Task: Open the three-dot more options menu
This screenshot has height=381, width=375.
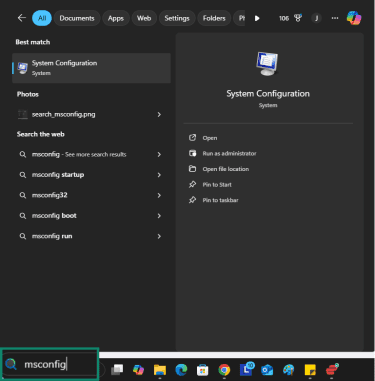Action: pyautogui.click(x=335, y=18)
